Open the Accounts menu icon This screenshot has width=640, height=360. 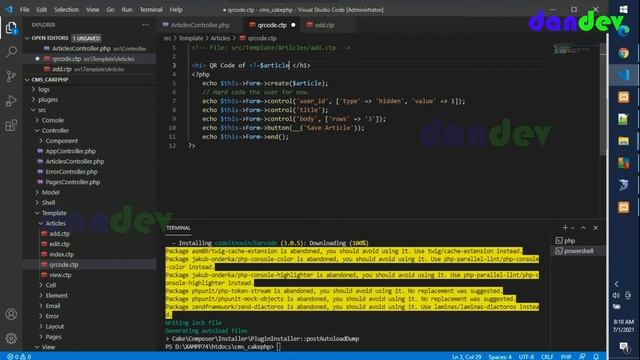[x=11, y=314]
